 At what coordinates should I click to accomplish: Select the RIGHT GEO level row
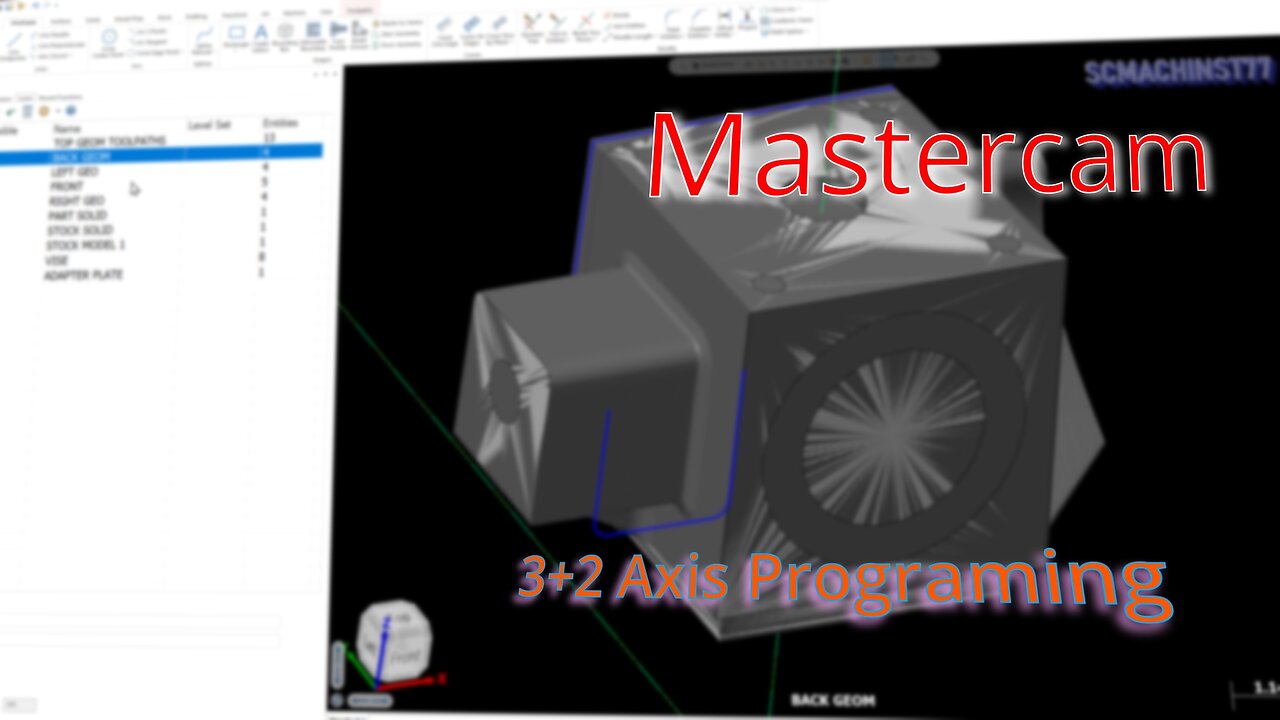pyautogui.click(x=160, y=201)
